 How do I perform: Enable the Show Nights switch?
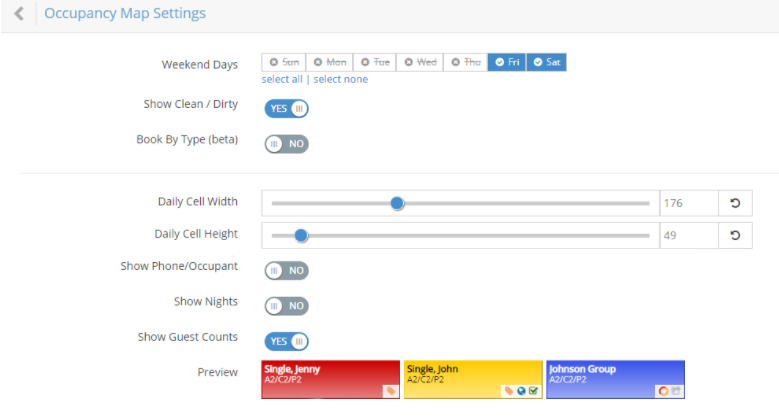coord(286,305)
